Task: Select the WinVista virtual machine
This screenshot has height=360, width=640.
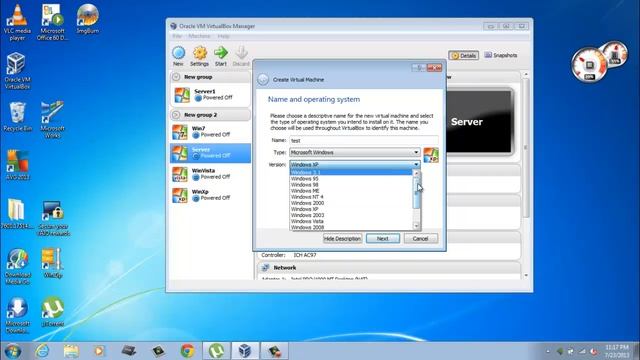Action: [210, 174]
